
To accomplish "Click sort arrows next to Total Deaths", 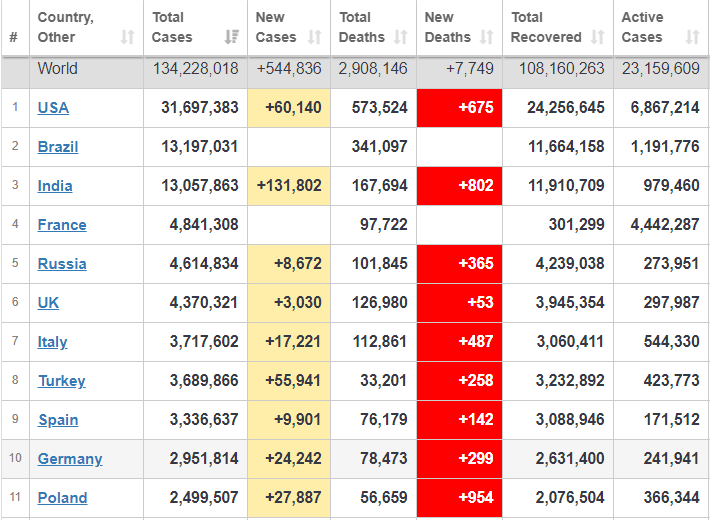I will pyautogui.click(x=400, y=37).
